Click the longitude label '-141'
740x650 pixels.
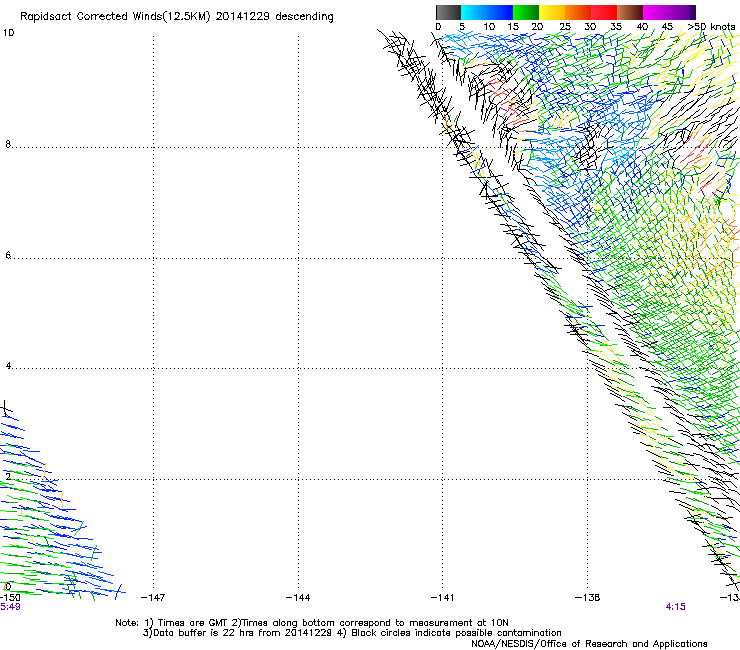pos(442,598)
